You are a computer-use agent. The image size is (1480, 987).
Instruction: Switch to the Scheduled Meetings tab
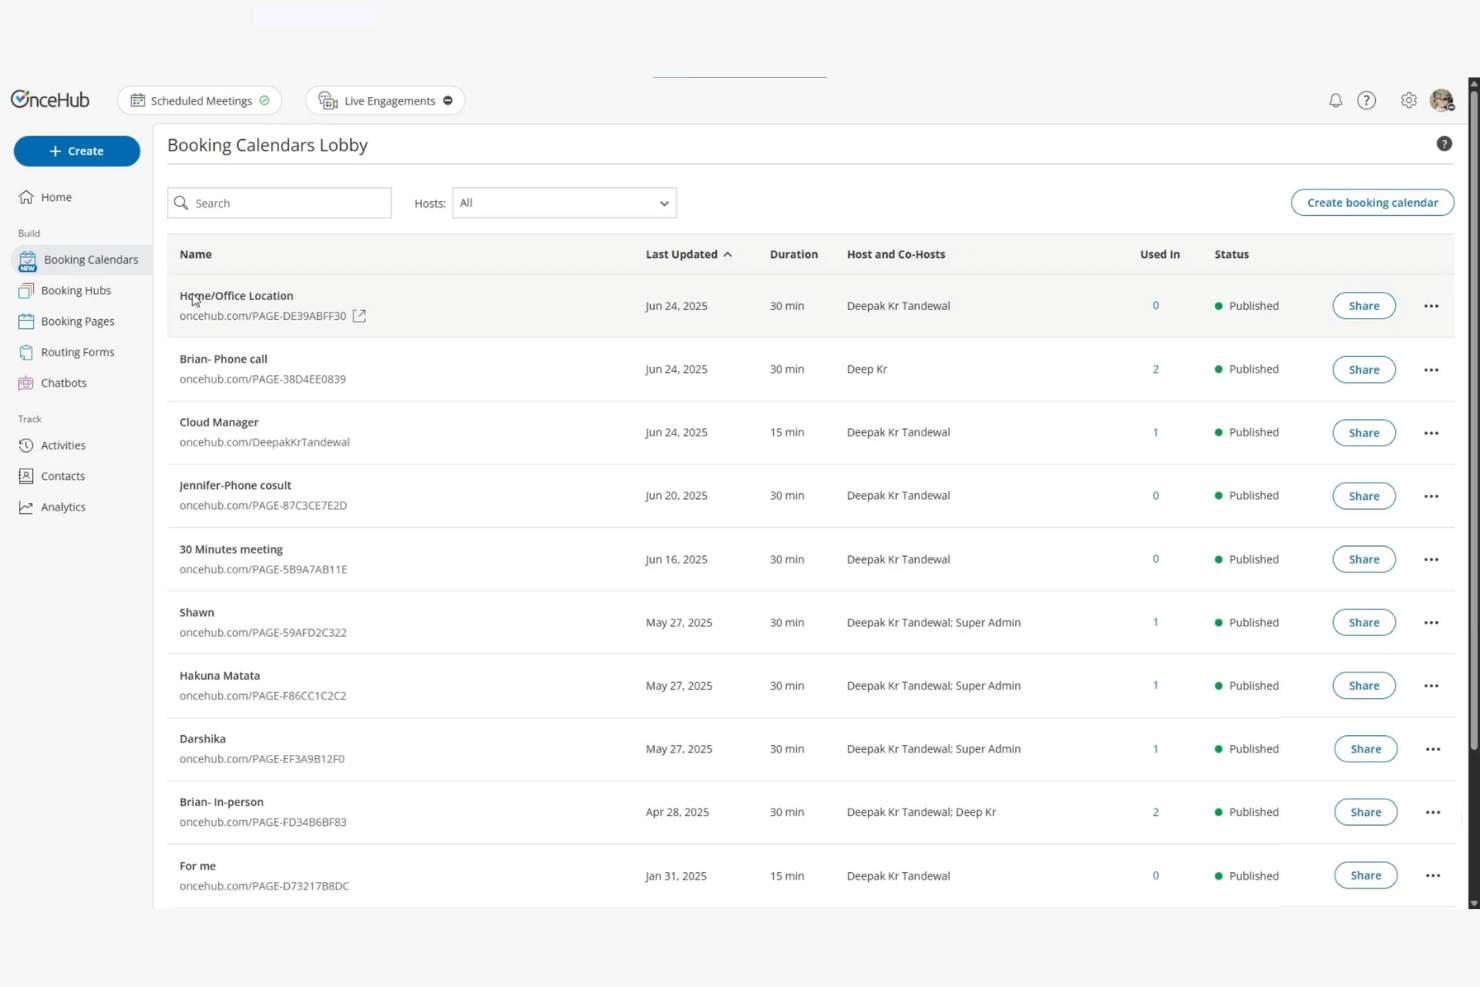[x=199, y=100]
